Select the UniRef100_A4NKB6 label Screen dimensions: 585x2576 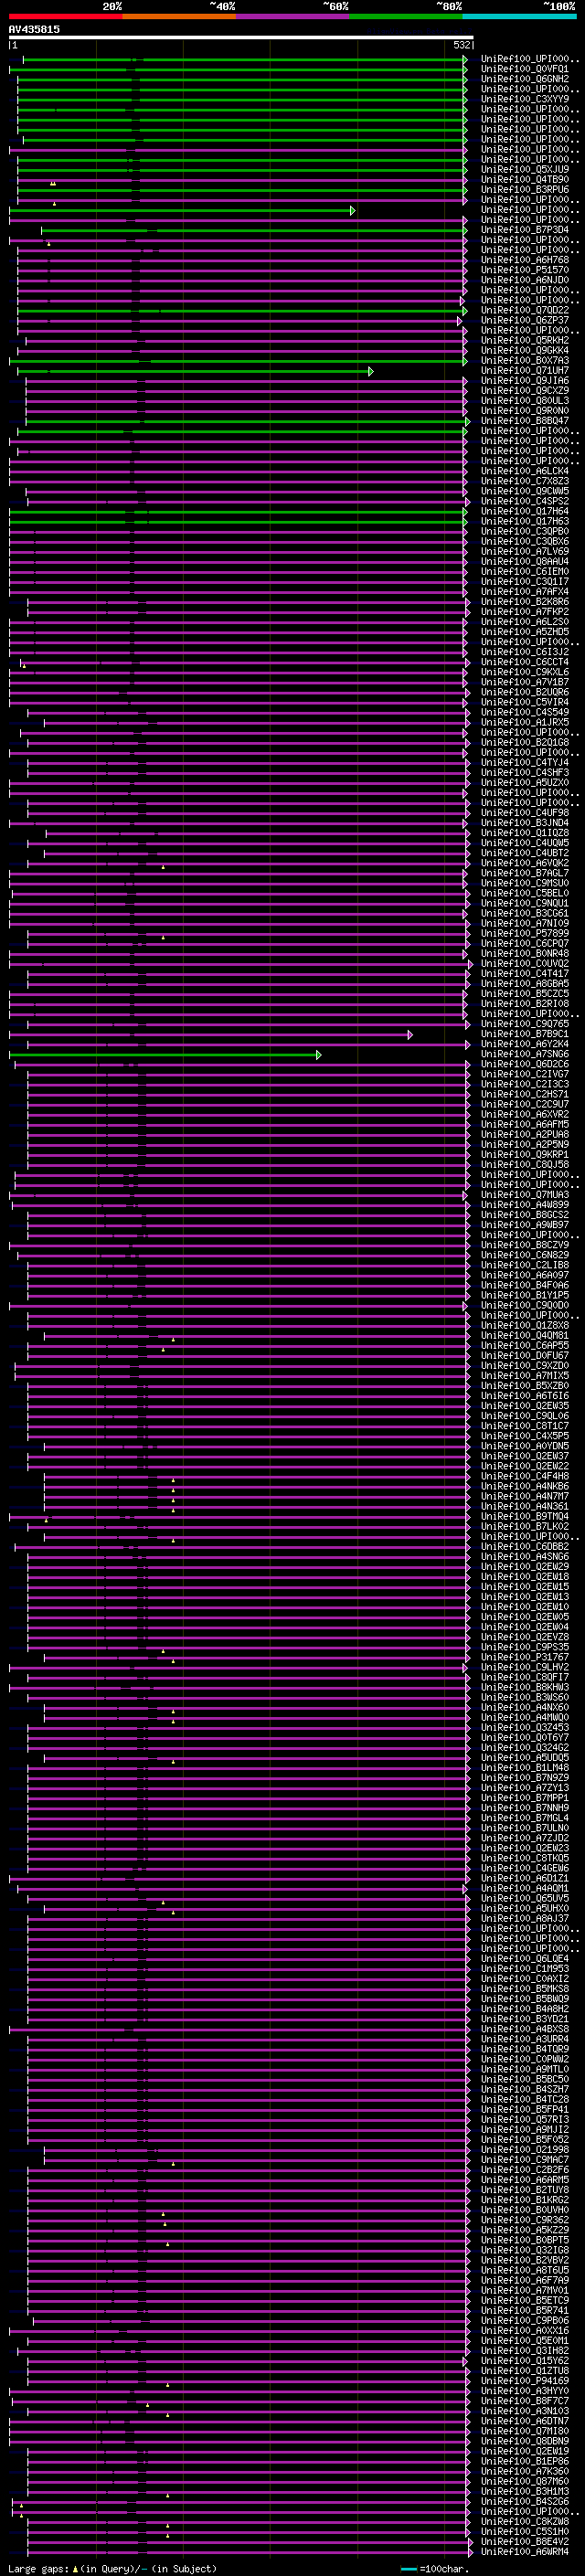coord(525,1487)
